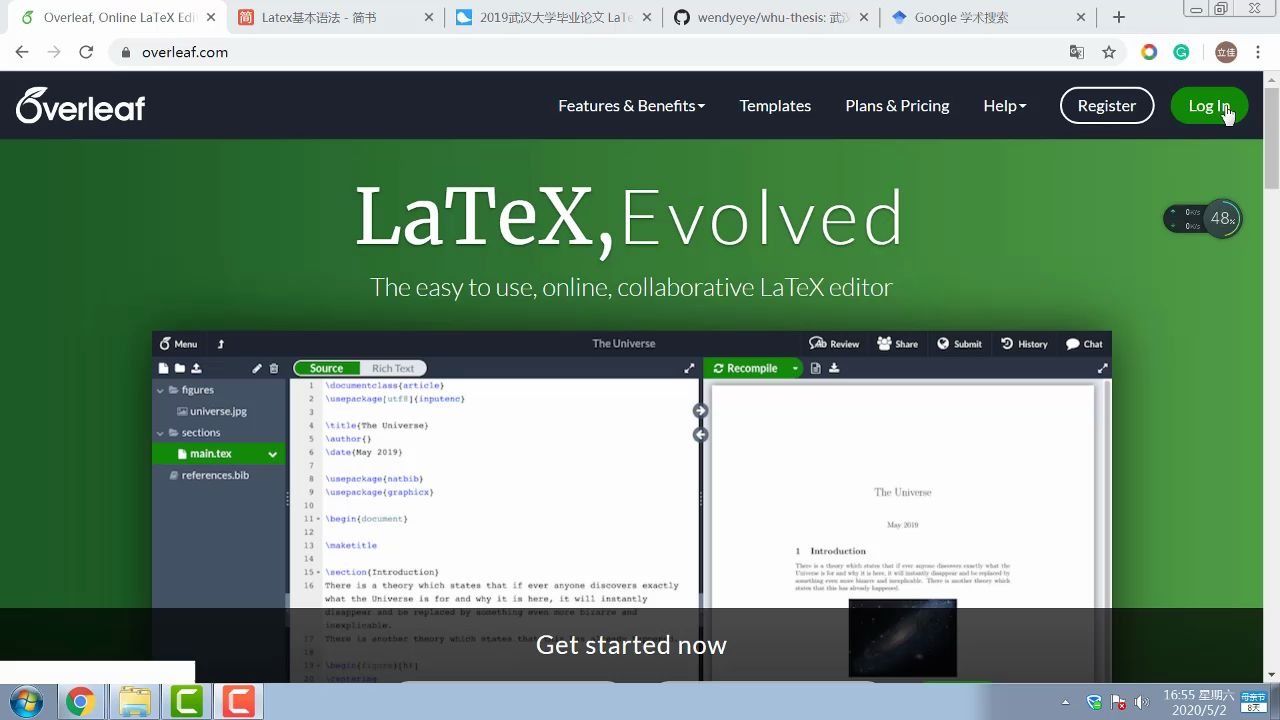Select the universe.jpg file

click(x=212, y=411)
